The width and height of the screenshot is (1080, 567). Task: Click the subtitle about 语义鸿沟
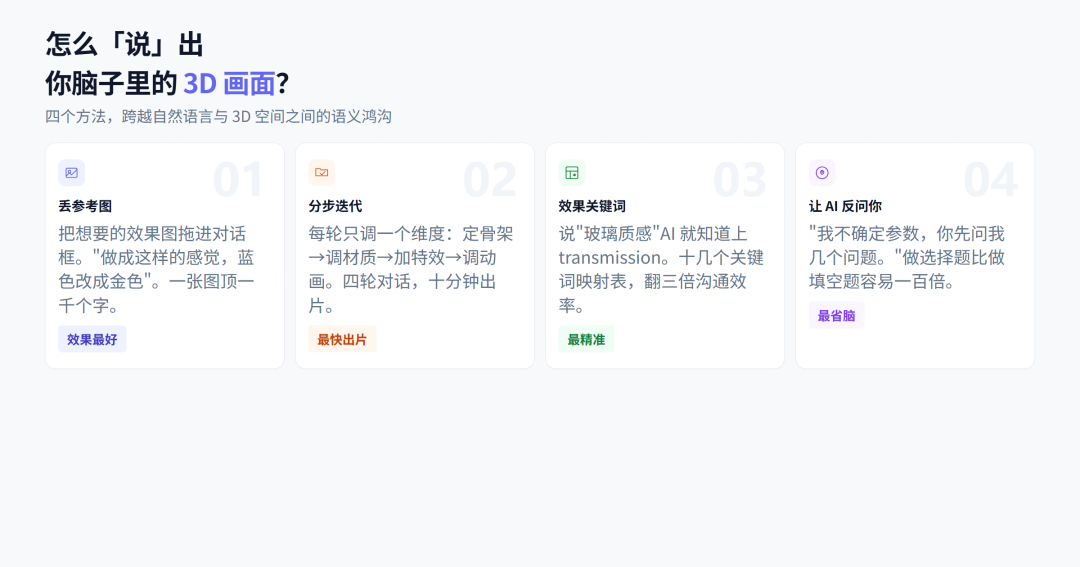point(218,116)
